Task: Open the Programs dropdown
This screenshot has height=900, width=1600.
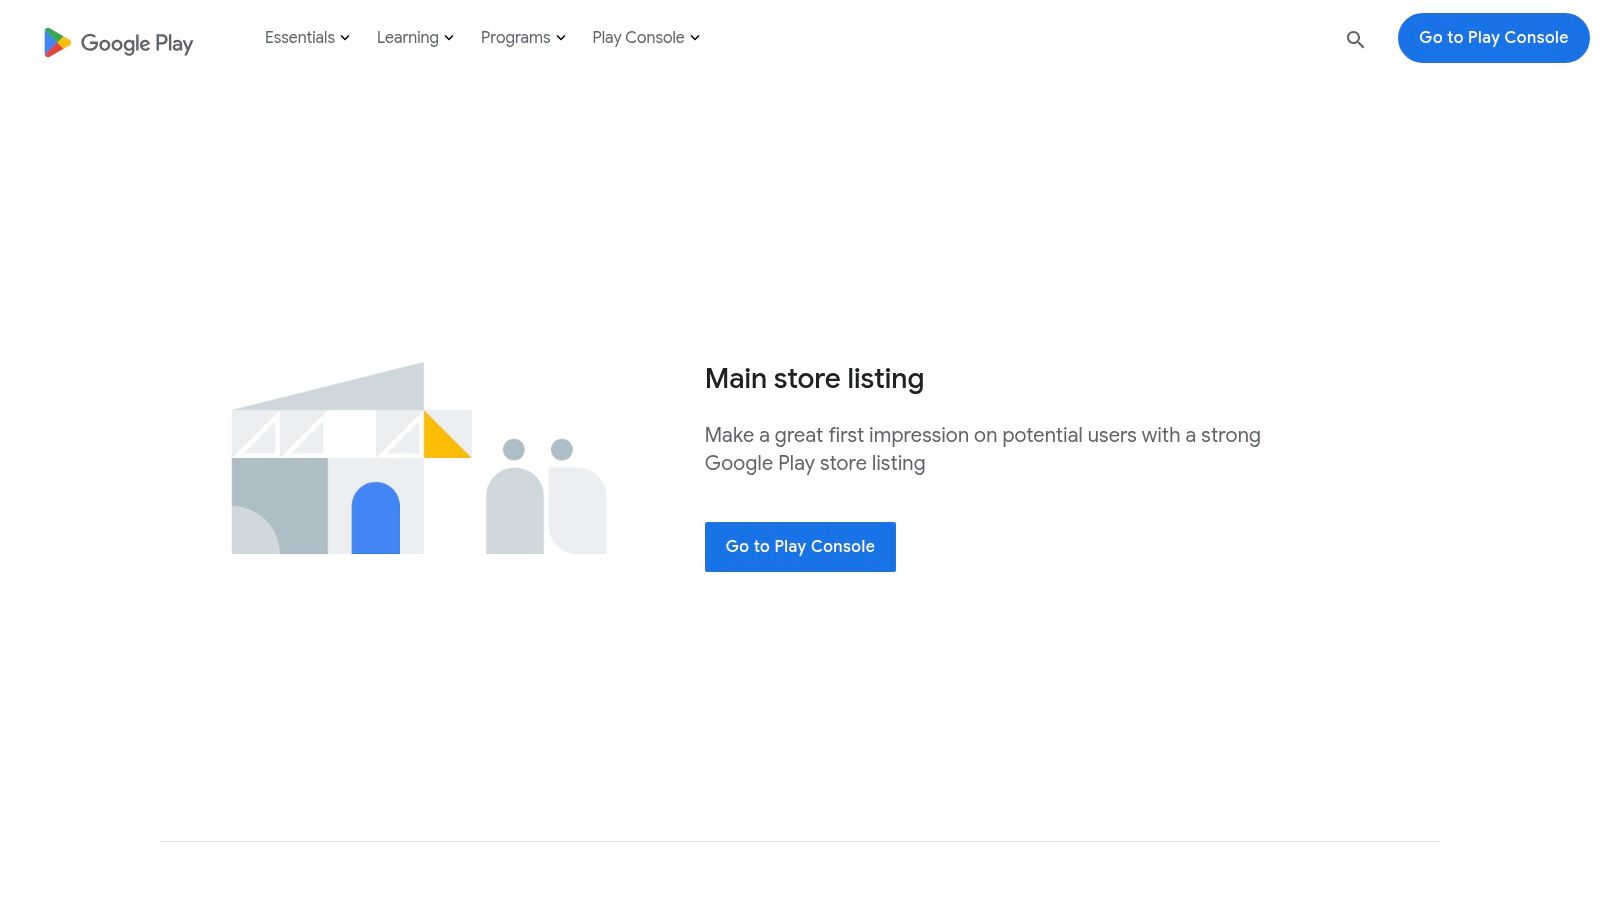Action: (523, 38)
